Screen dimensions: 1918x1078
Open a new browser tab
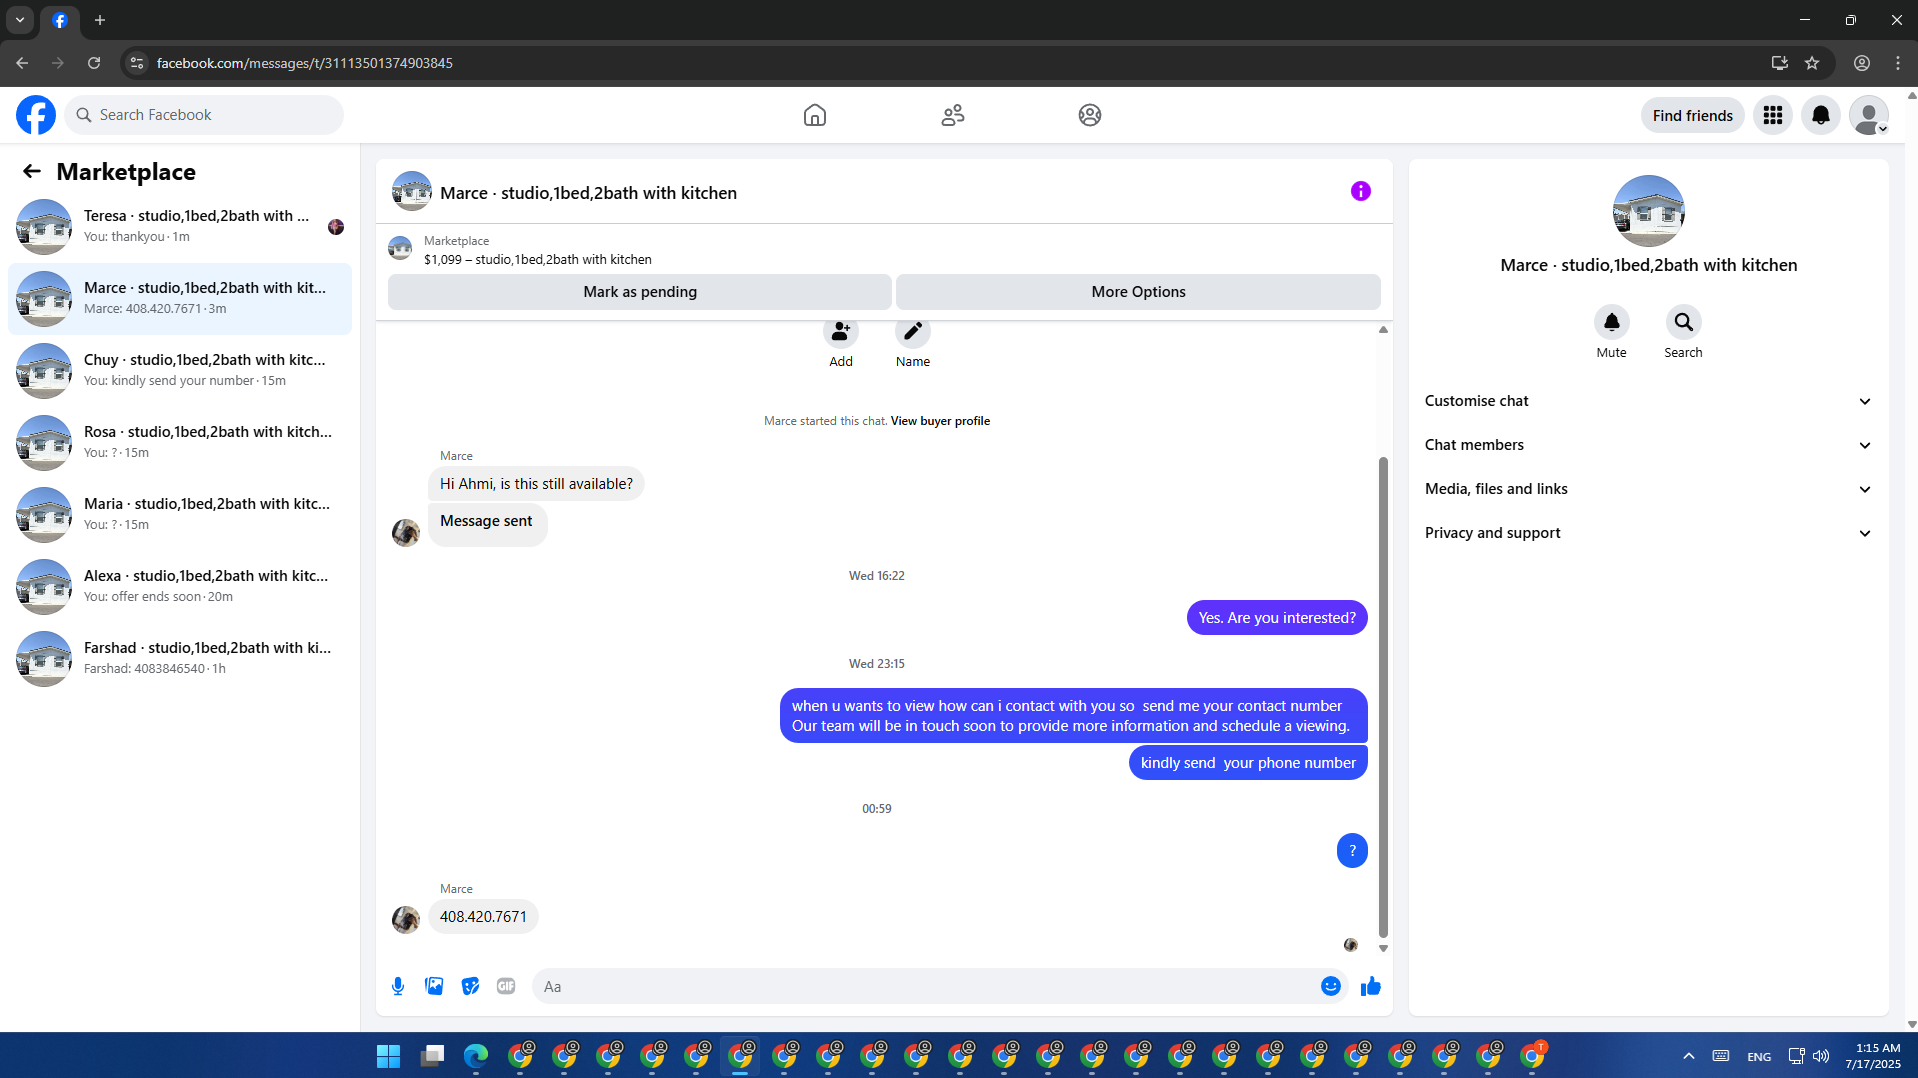click(100, 20)
